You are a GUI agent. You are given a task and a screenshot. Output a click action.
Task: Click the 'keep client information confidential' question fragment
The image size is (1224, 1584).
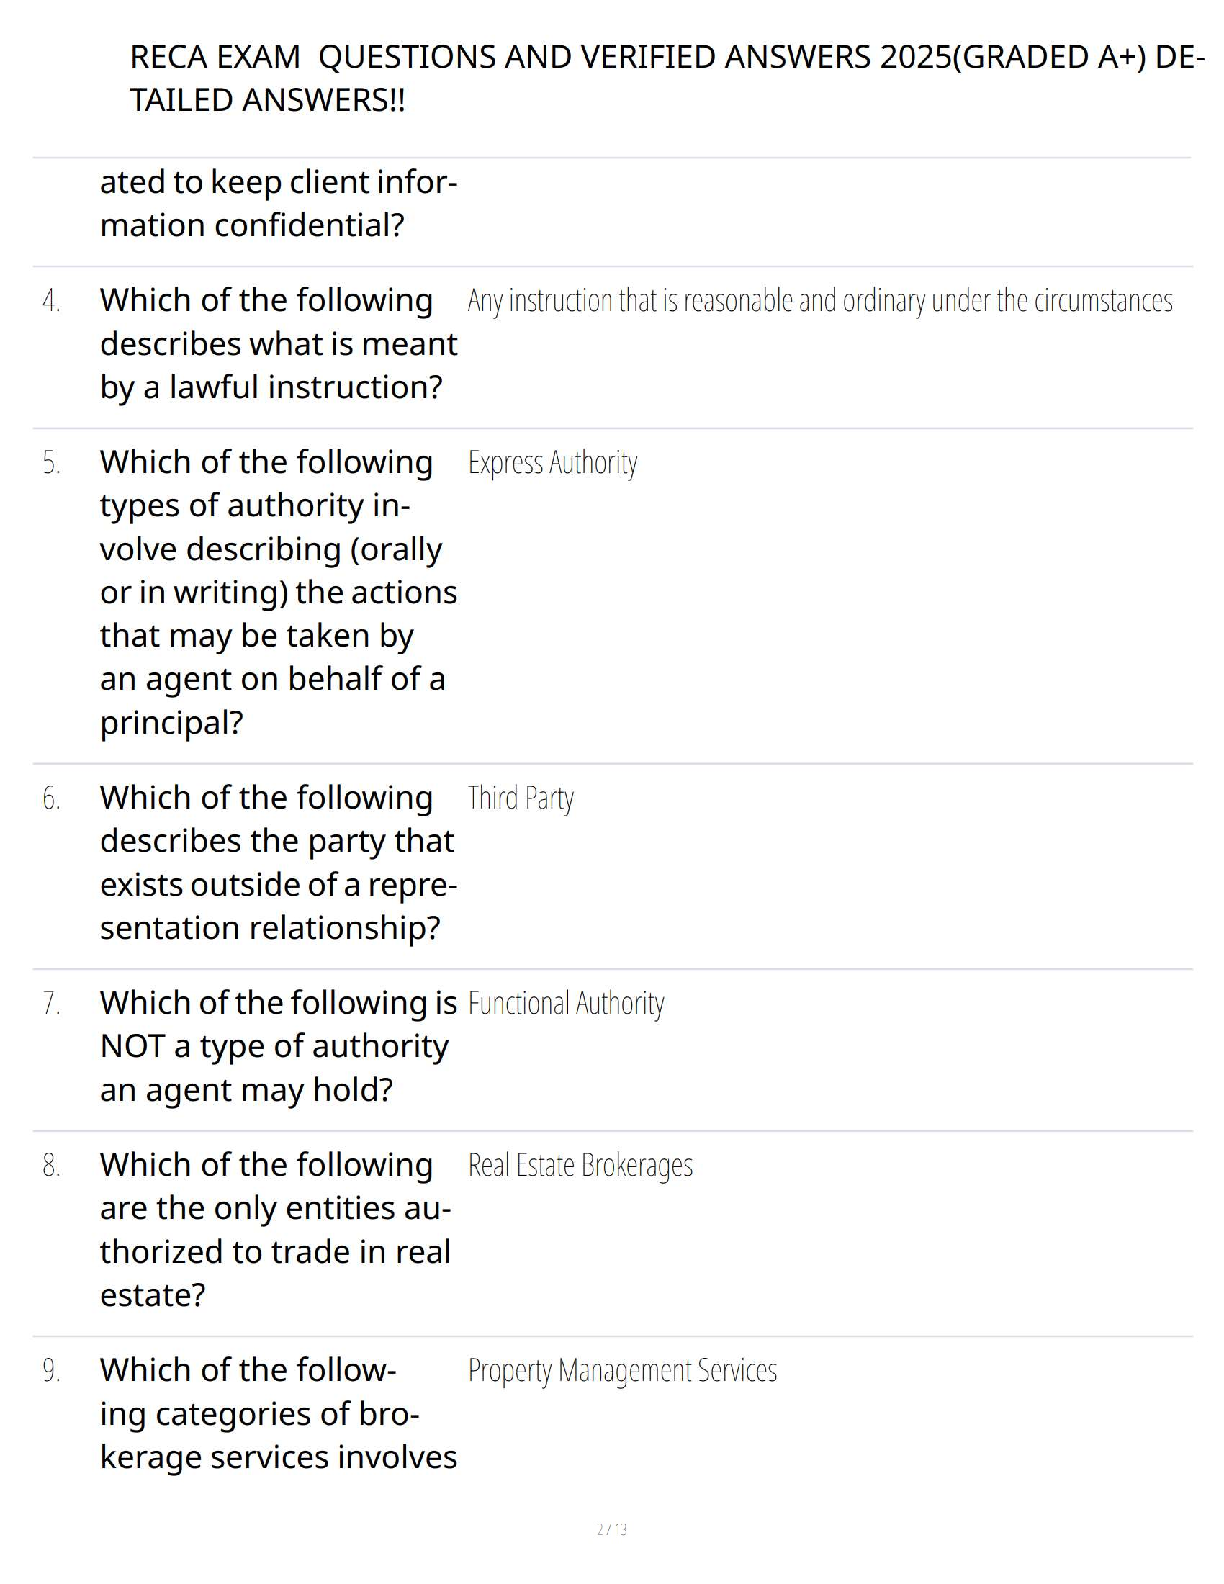click(x=278, y=204)
